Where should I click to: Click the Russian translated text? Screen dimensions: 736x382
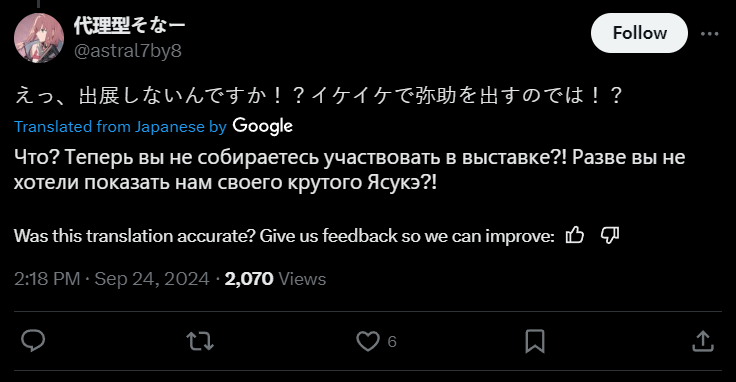point(350,169)
